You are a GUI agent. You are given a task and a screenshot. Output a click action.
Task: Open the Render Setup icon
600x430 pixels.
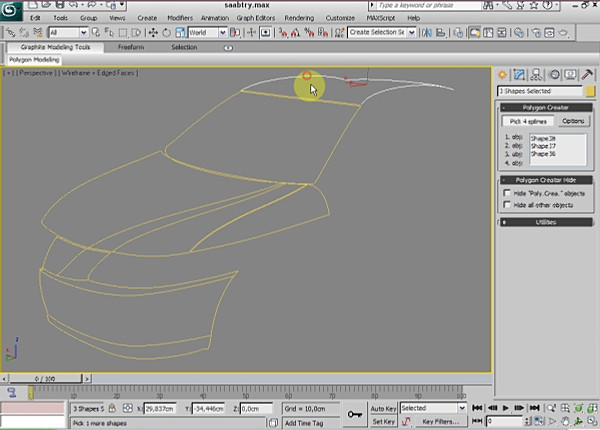tap(536, 33)
